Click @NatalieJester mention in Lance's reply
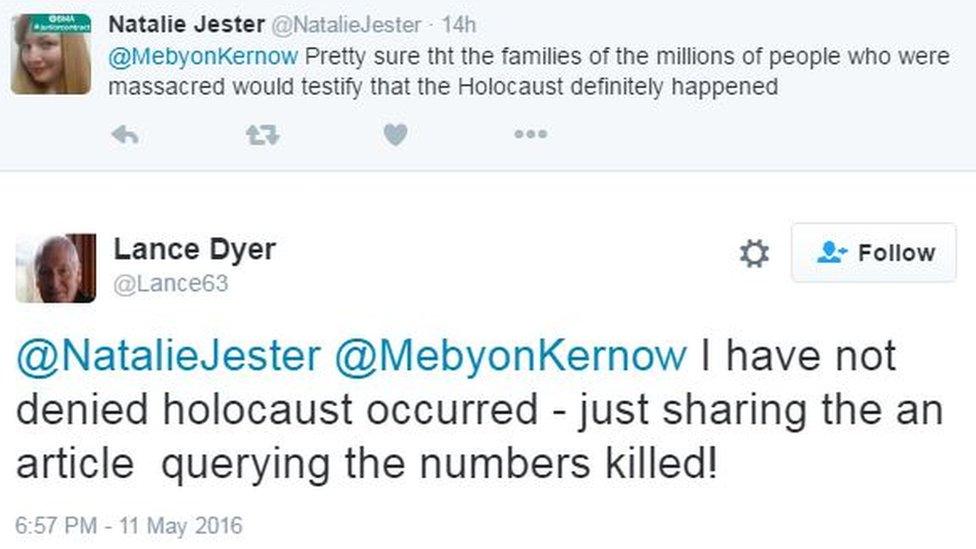Viewport: 976px width, 549px height. (x=169, y=356)
